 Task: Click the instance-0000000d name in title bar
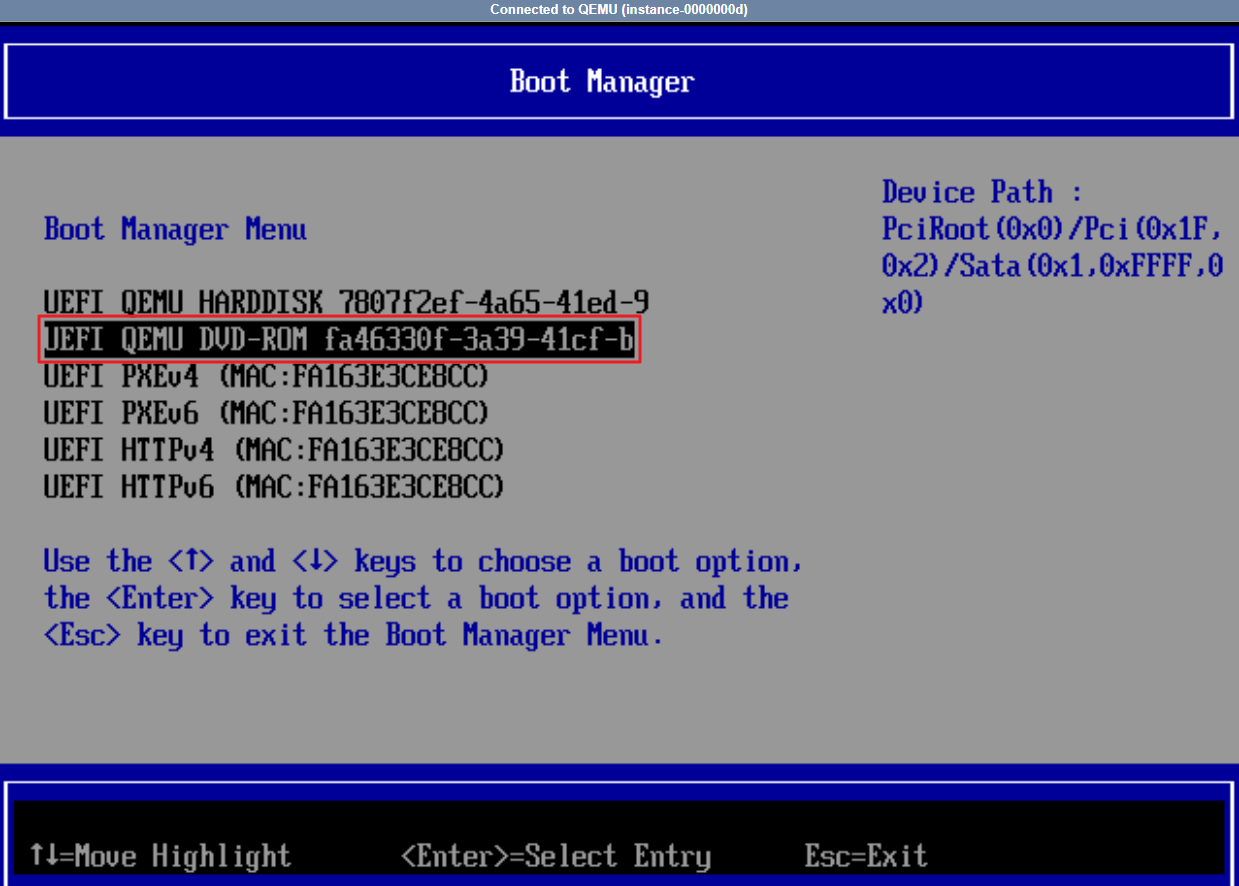[x=684, y=10]
